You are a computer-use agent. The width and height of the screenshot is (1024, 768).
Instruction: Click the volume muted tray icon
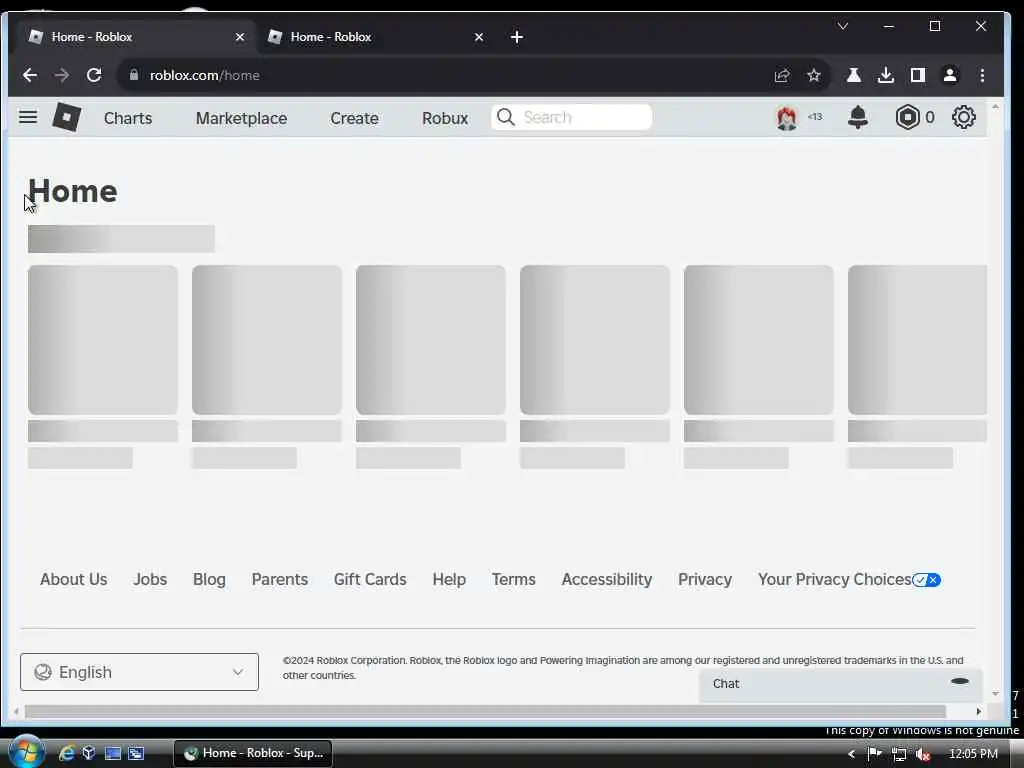pos(922,754)
